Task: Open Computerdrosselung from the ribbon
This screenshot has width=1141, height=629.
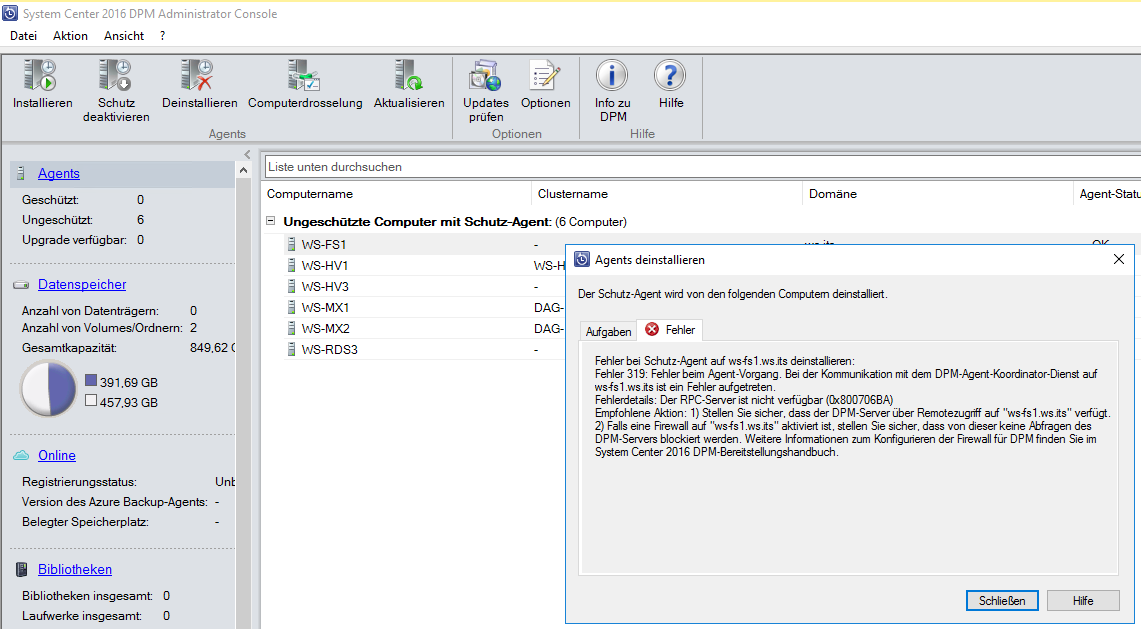Action: pyautogui.click(x=304, y=76)
